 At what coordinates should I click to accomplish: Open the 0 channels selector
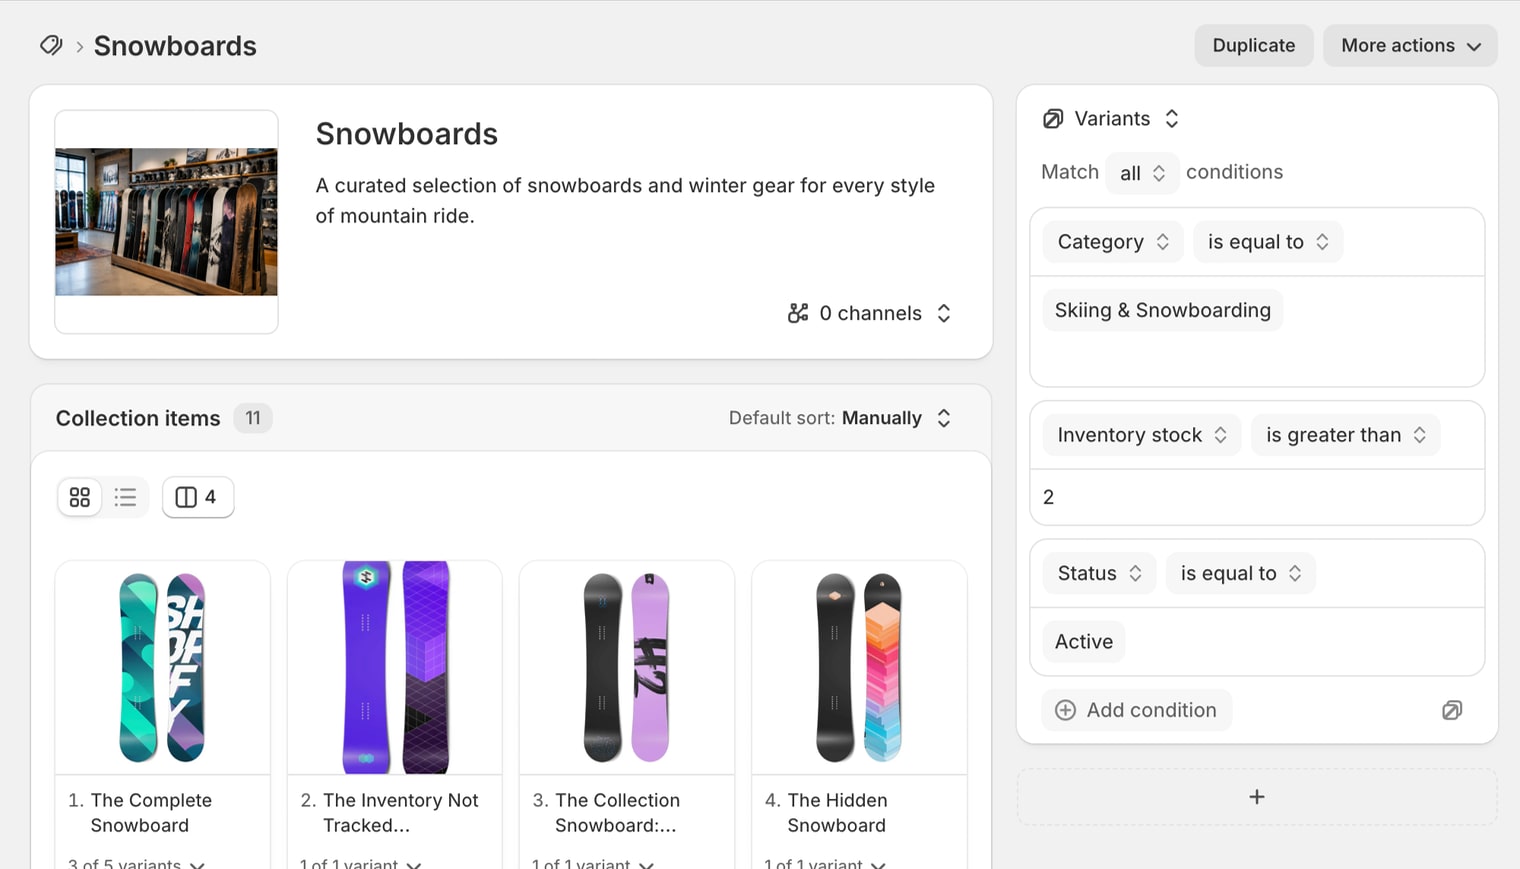tap(870, 313)
